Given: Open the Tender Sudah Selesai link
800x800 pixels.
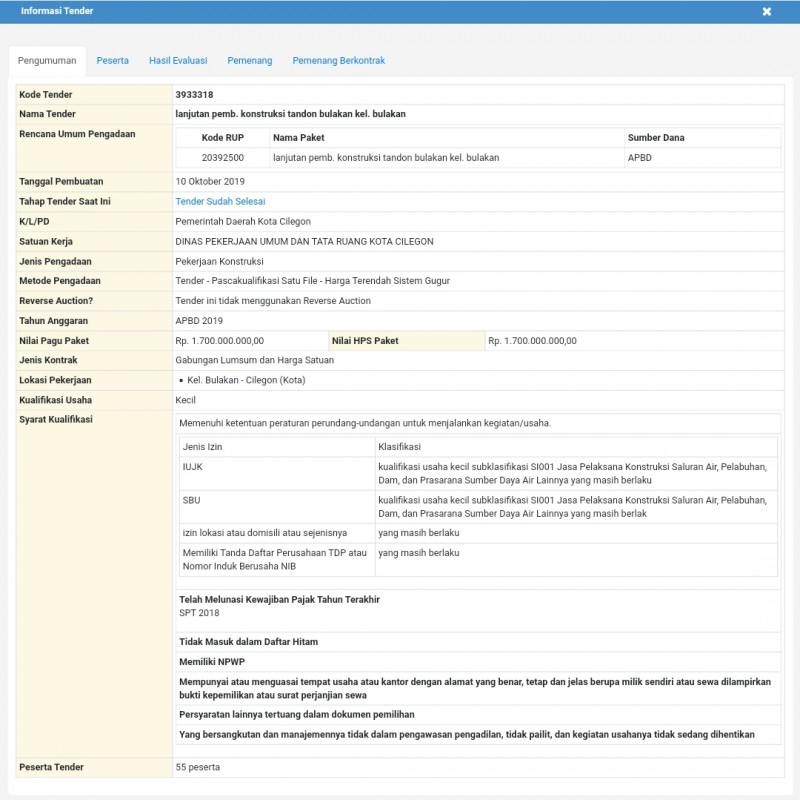Looking at the screenshot, I should tap(222, 201).
